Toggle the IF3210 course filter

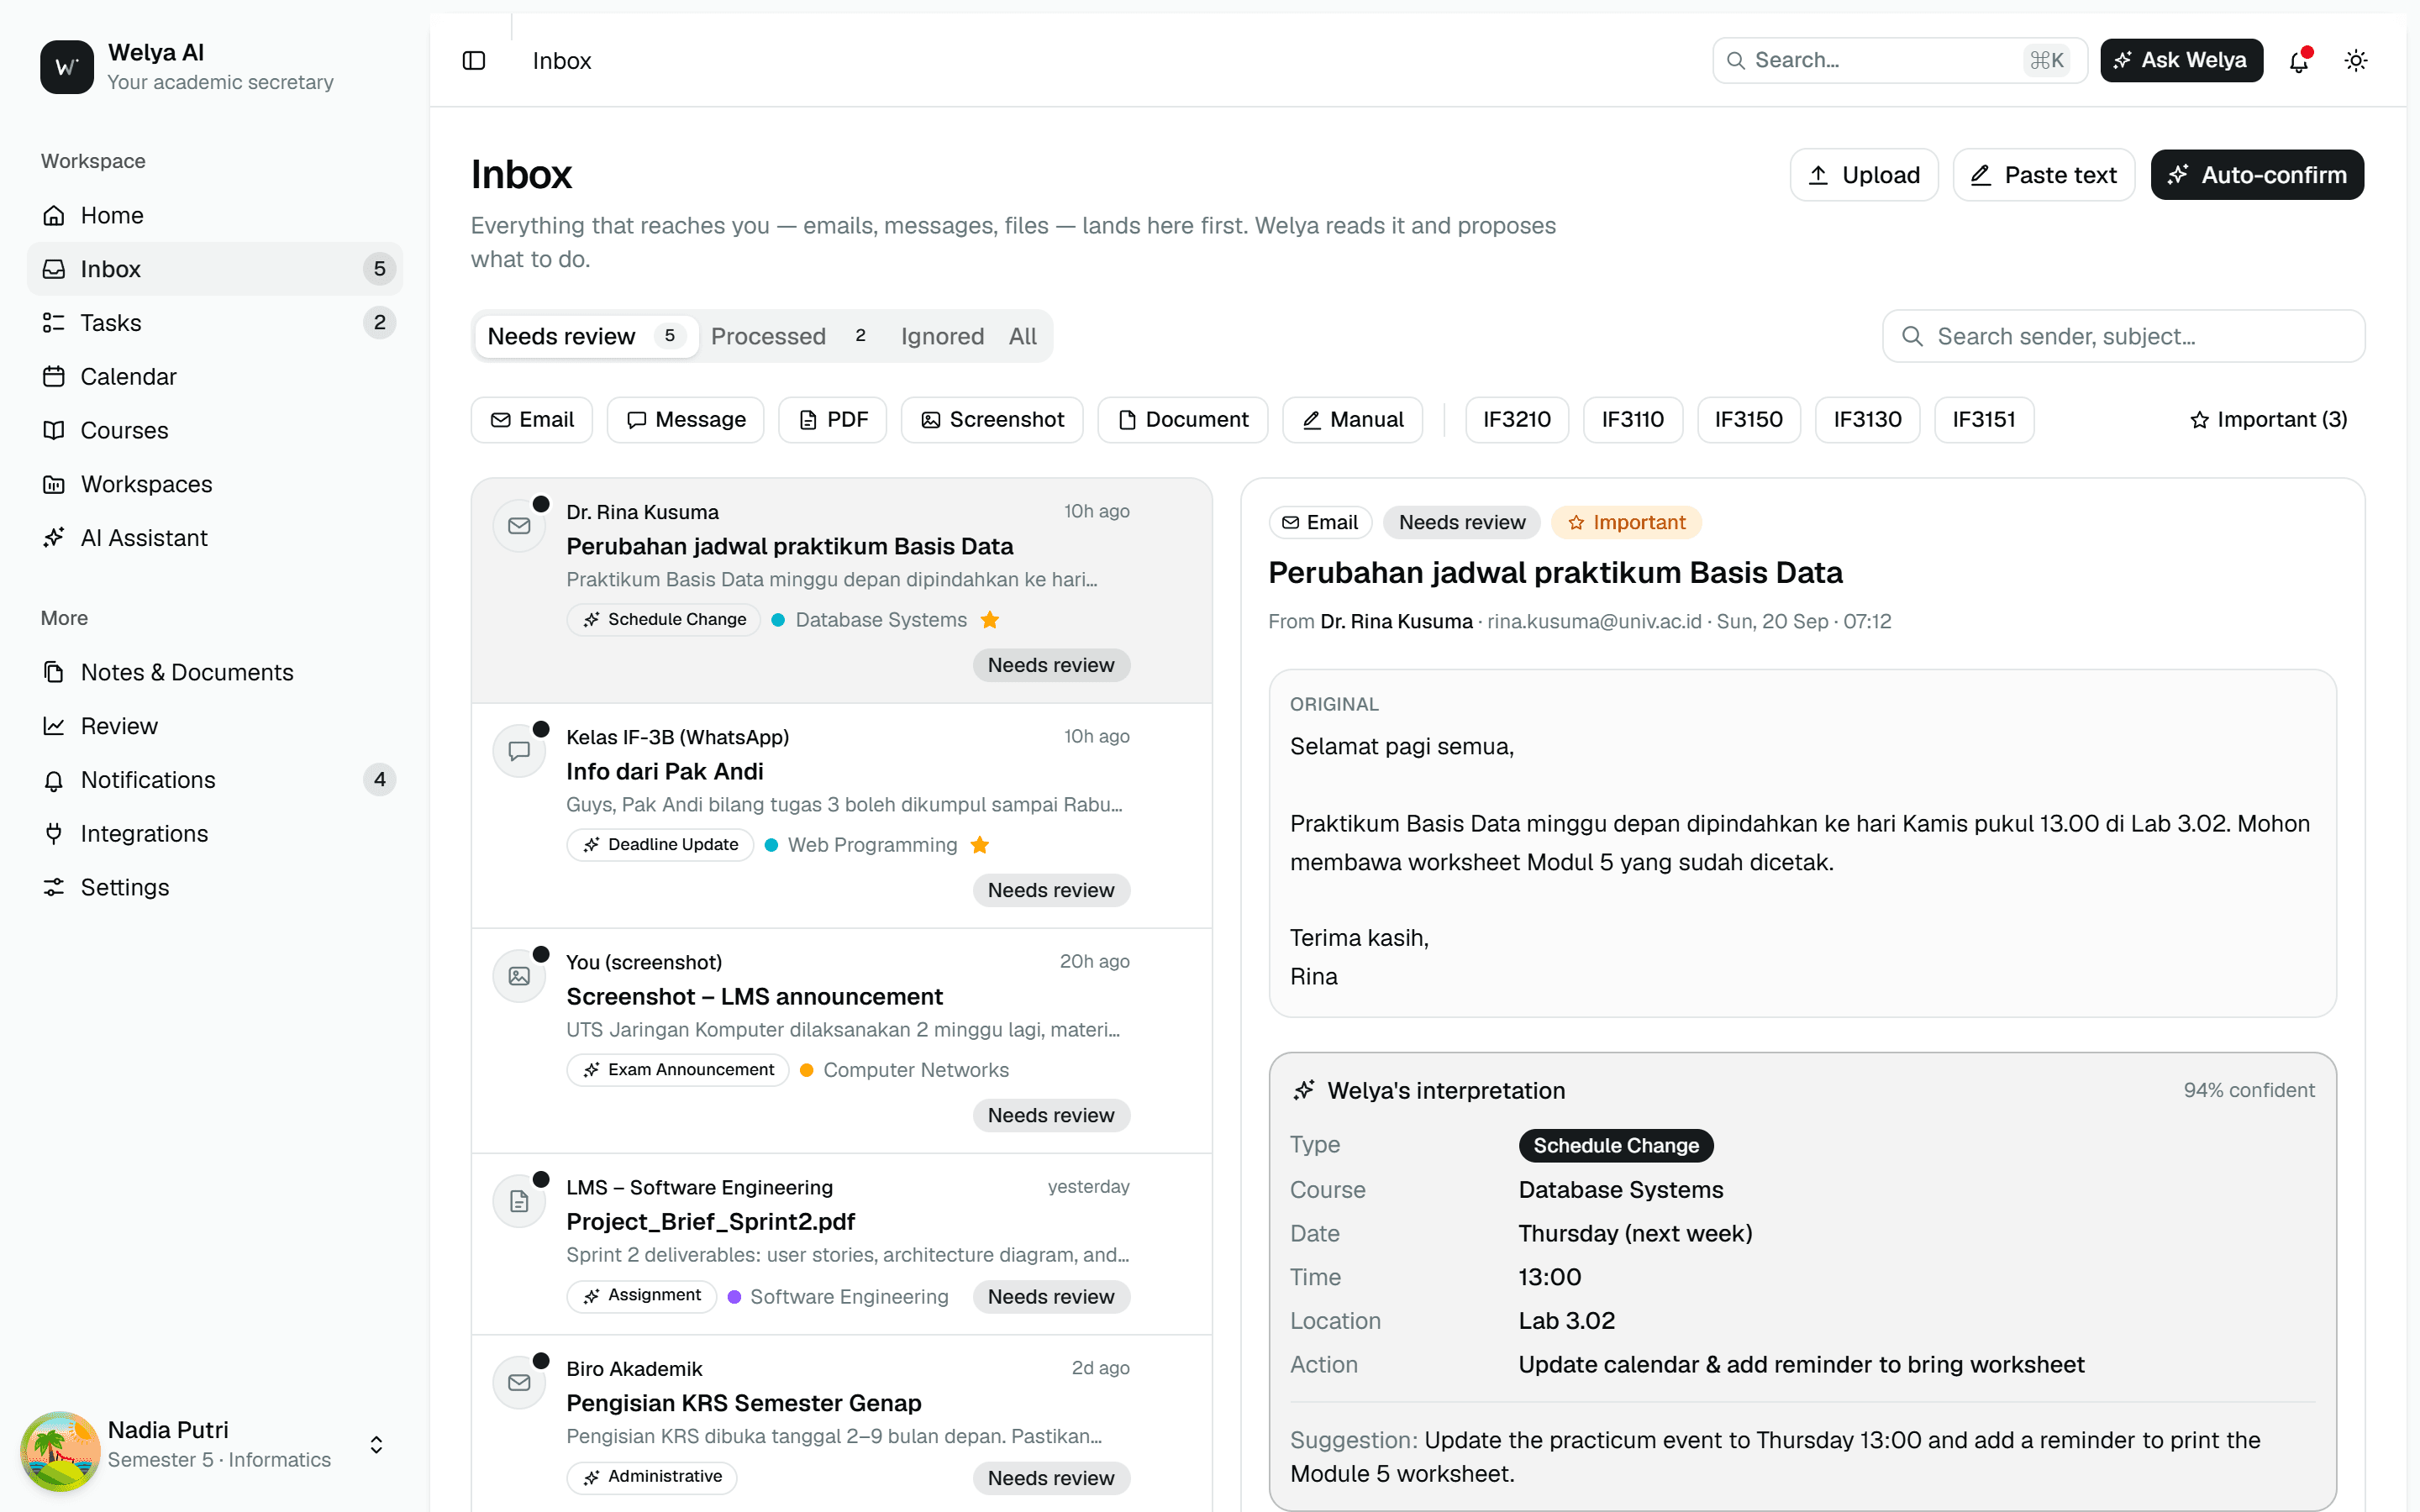point(1516,420)
